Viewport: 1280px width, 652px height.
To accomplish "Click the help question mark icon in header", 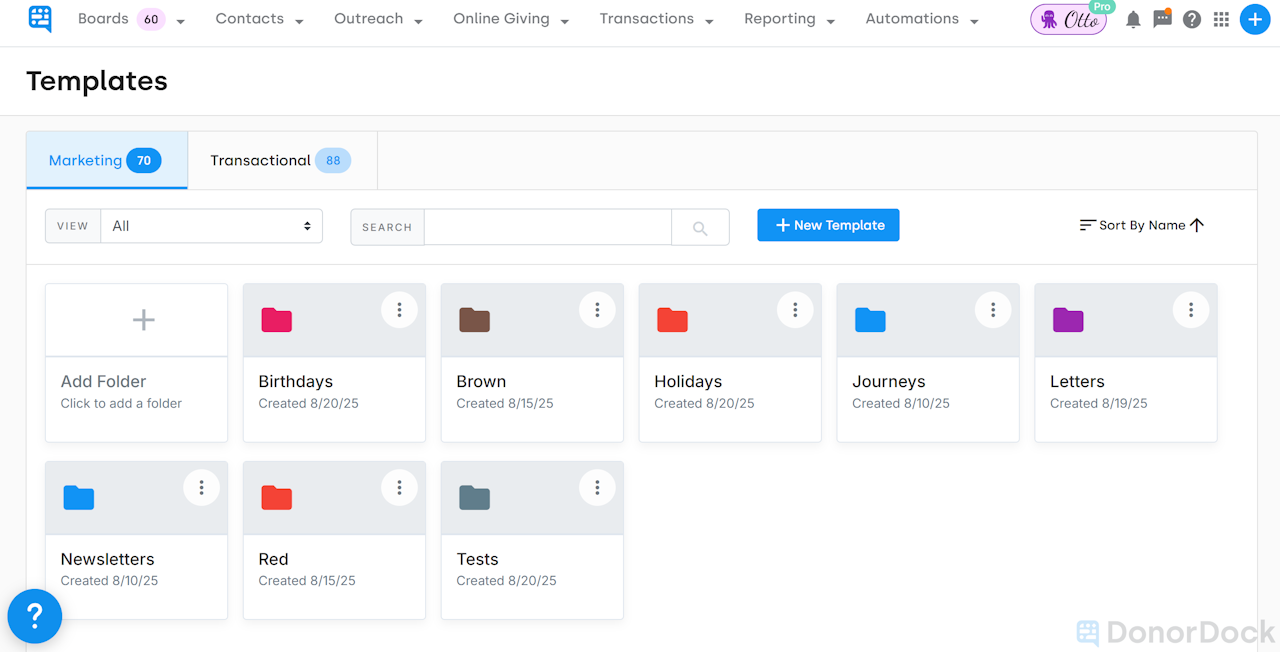I will pyautogui.click(x=1191, y=19).
